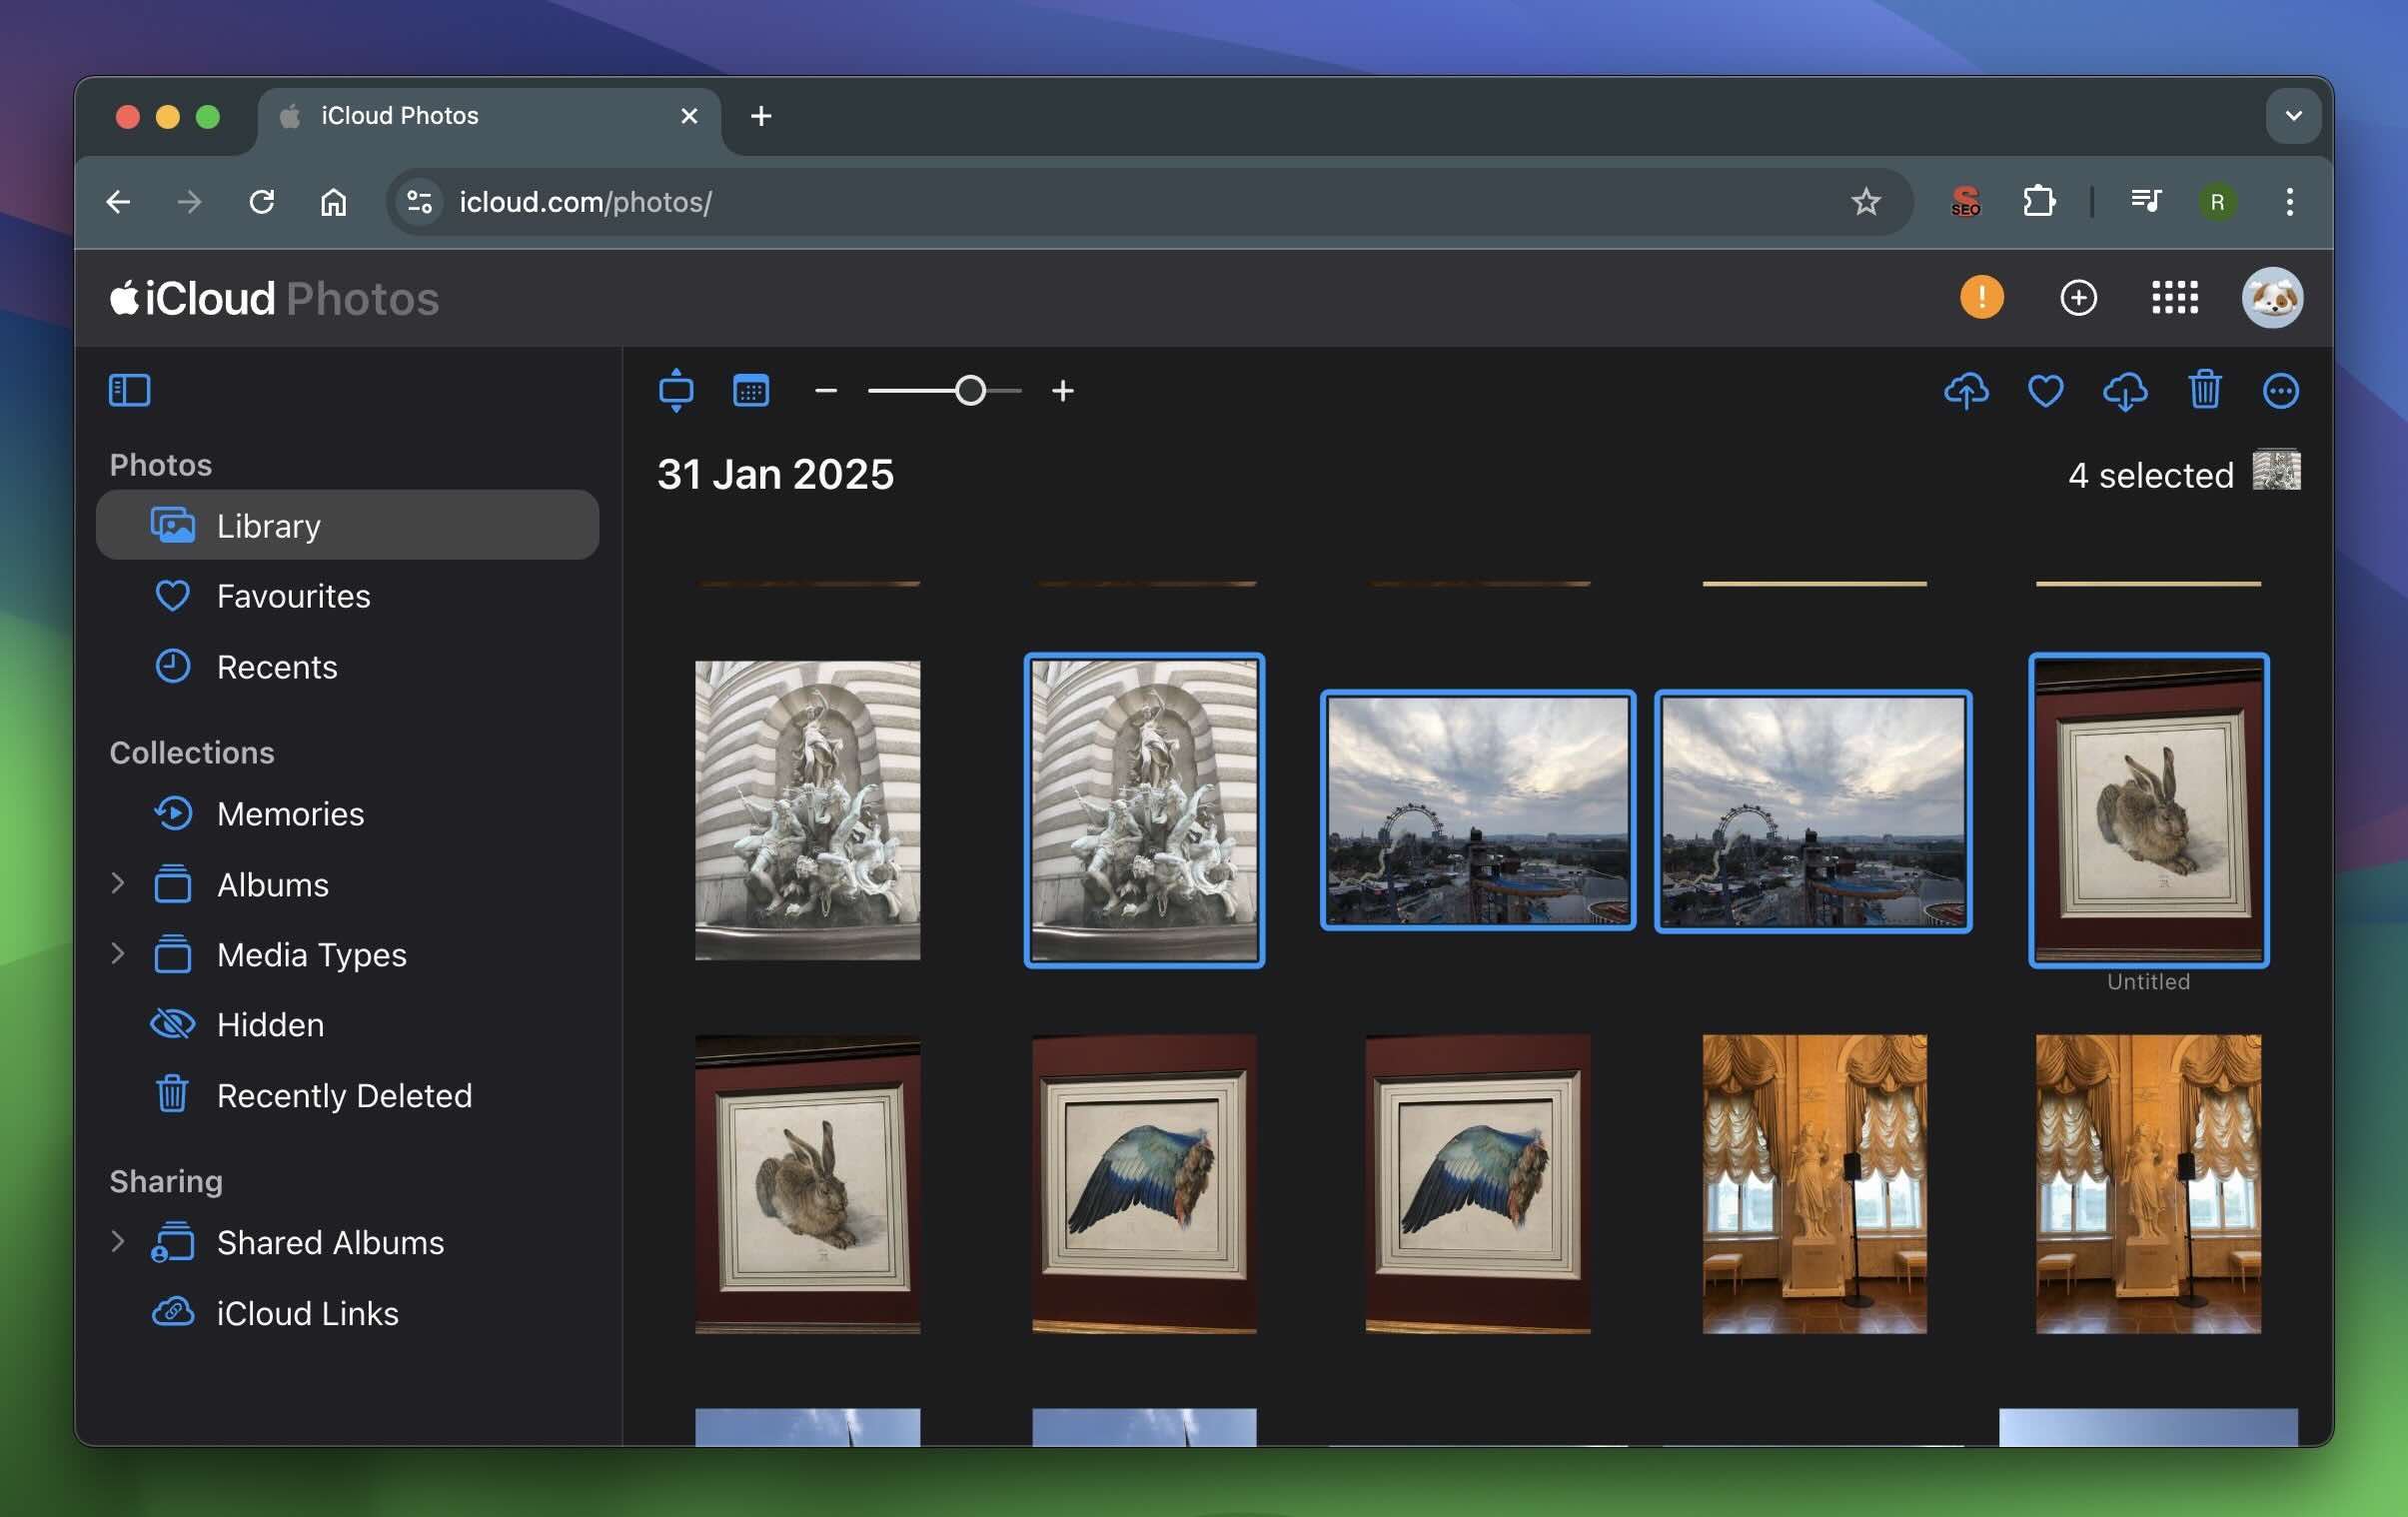Download selected photos with cloud arrow-down icon
Image resolution: width=2408 pixels, height=1517 pixels.
[2125, 391]
